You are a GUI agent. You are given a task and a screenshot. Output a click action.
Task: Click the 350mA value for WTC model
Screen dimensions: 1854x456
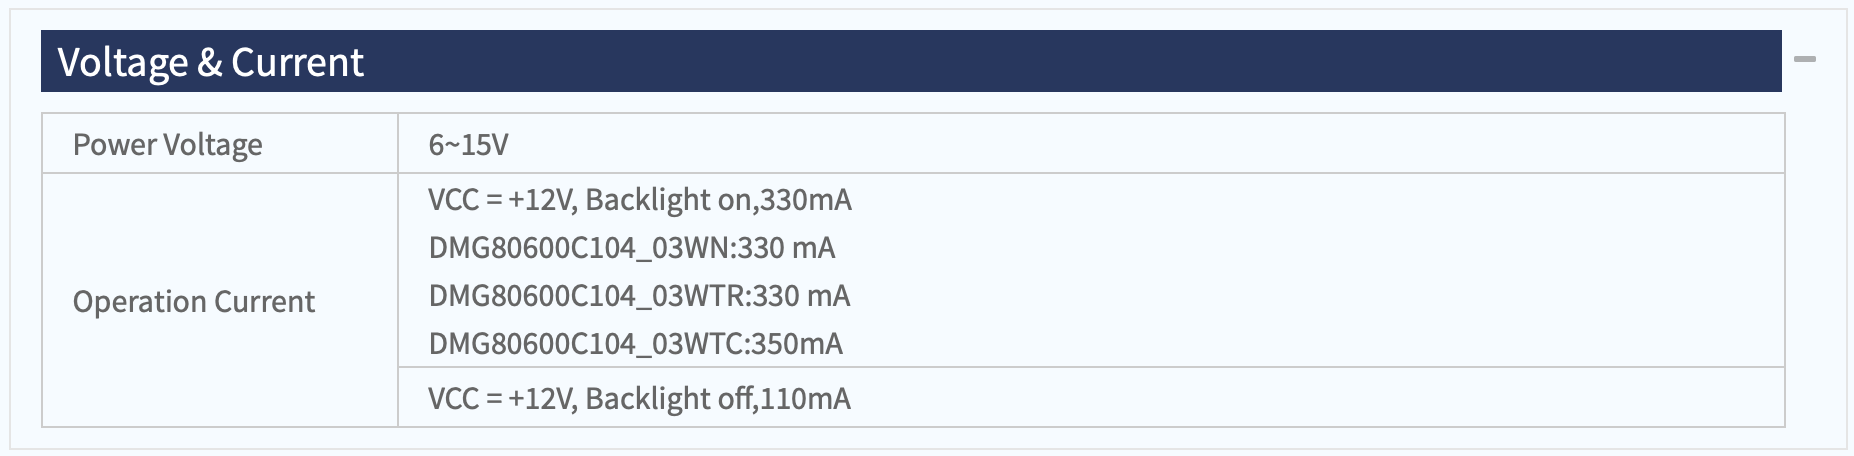(797, 344)
